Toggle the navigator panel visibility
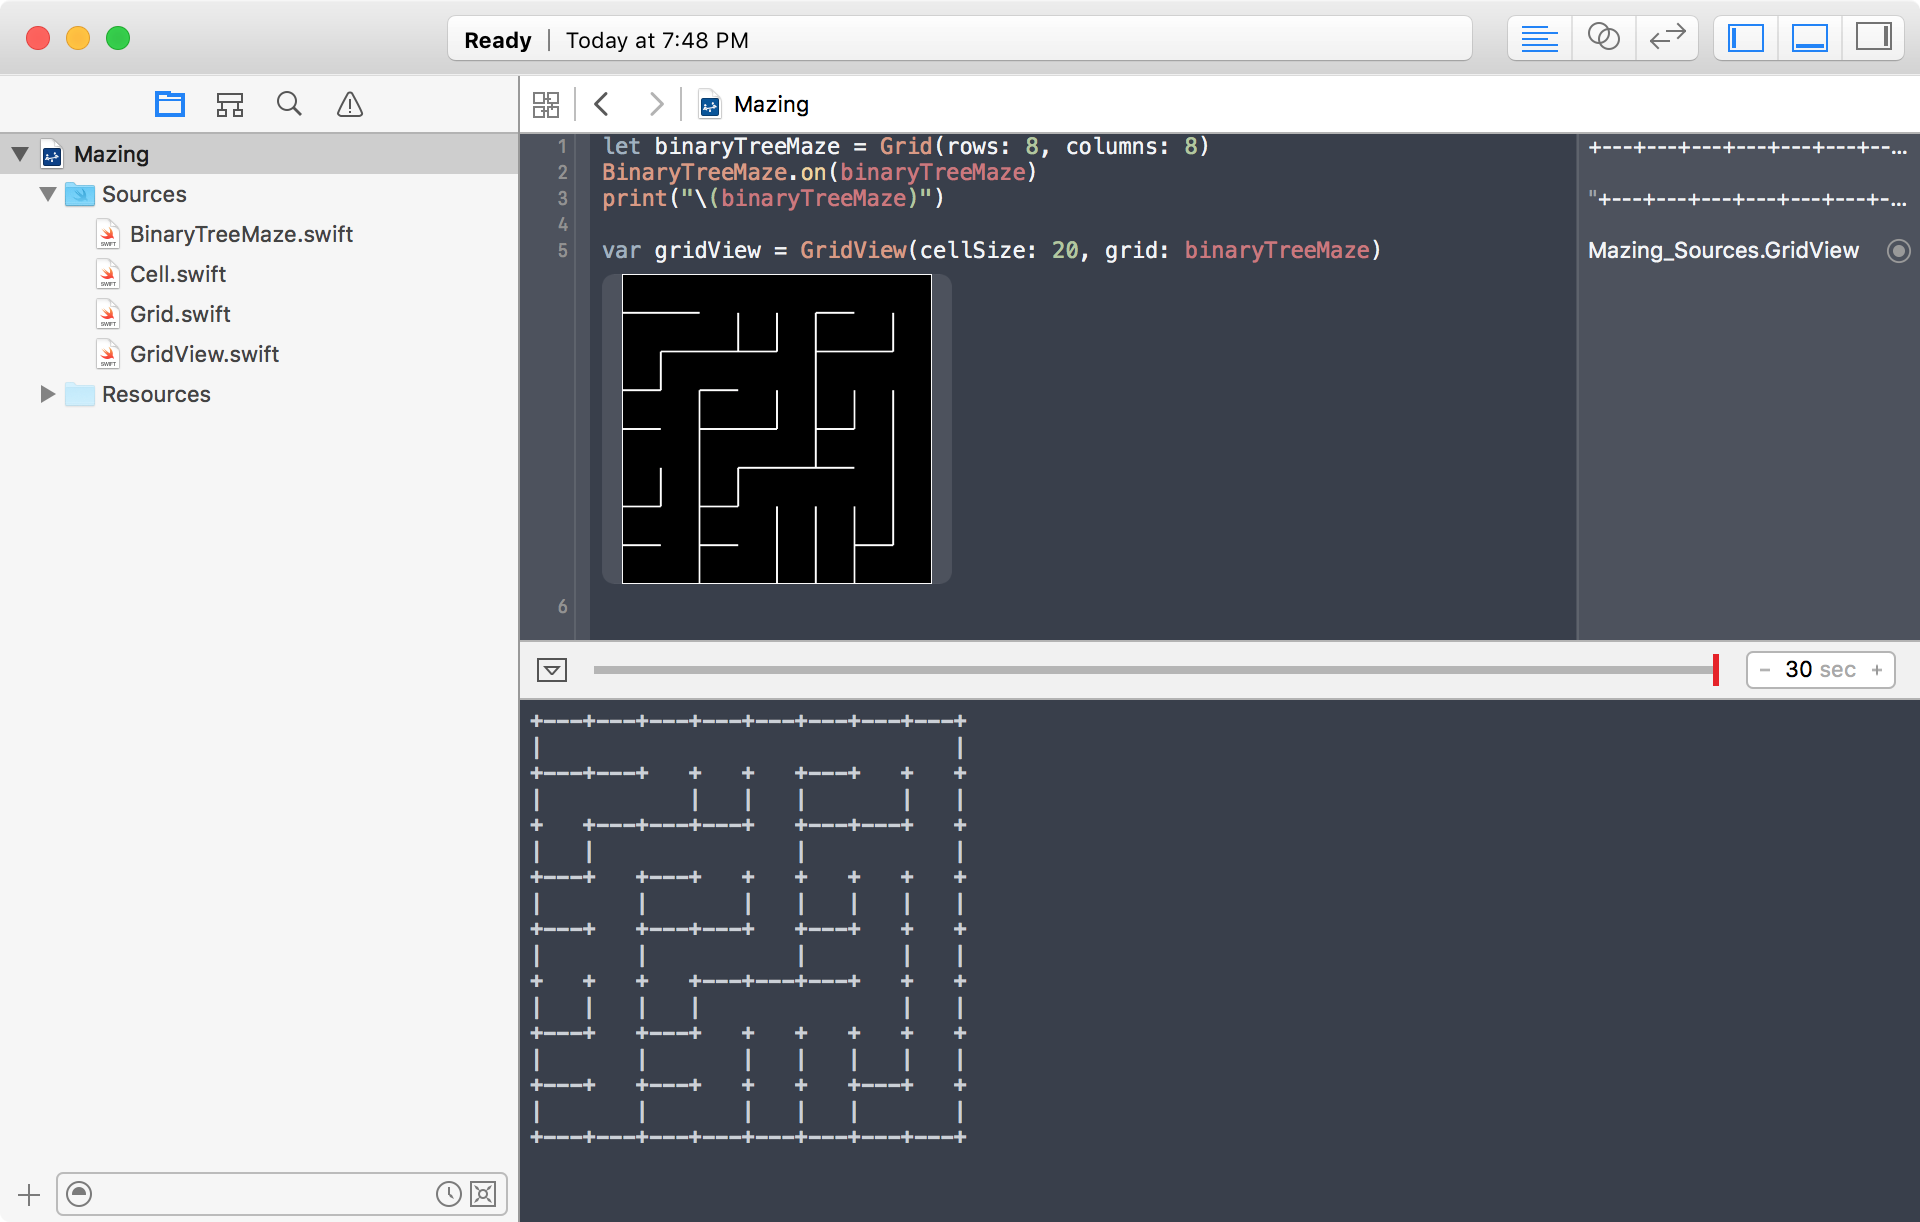The width and height of the screenshot is (1920, 1222). pos(1746,38)
